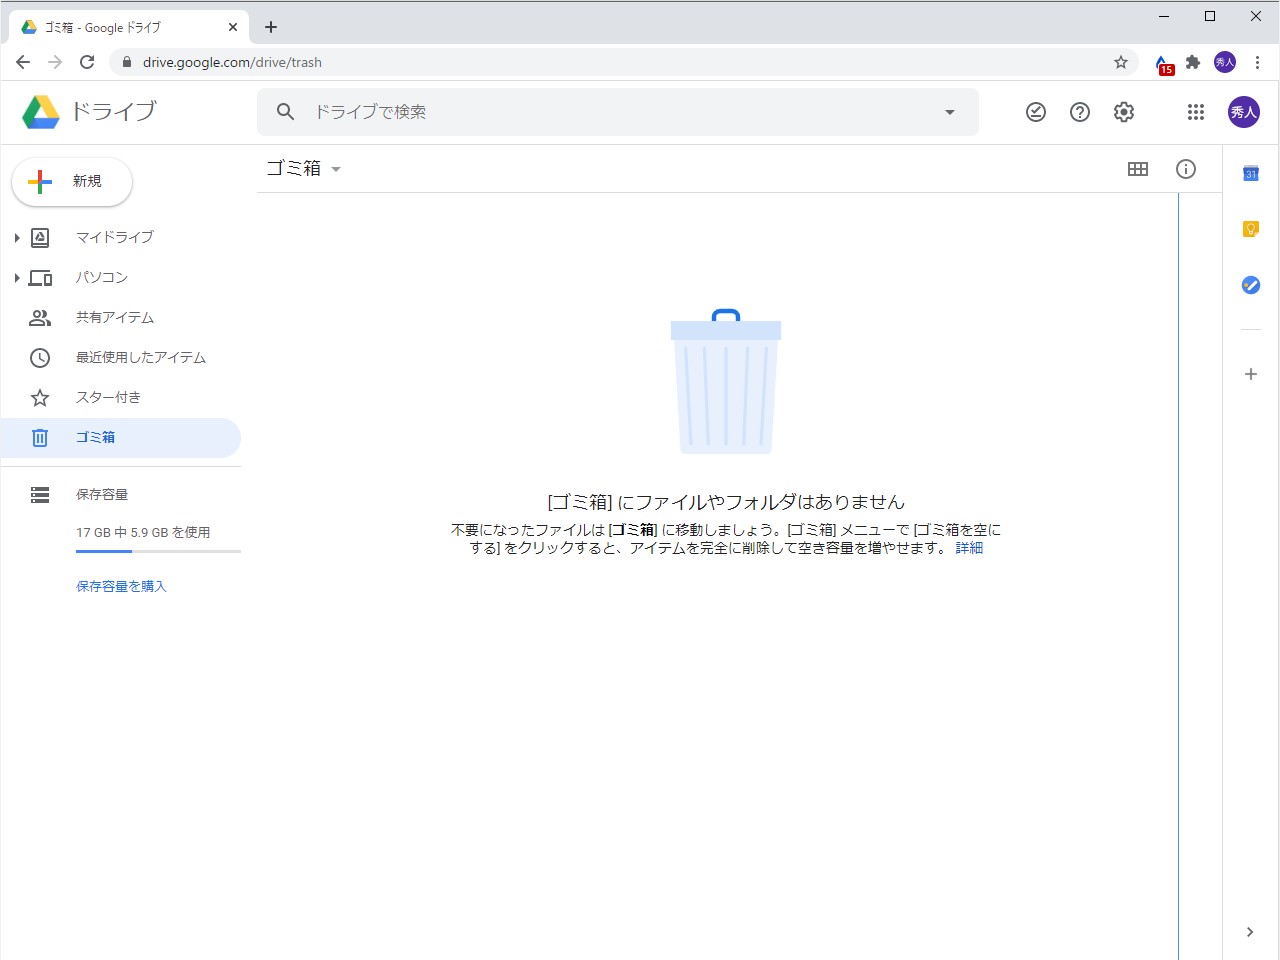The width and height of the screenshot is (1280, 960).
Task: Open スター付き from the sidebar
Action: 110,397
